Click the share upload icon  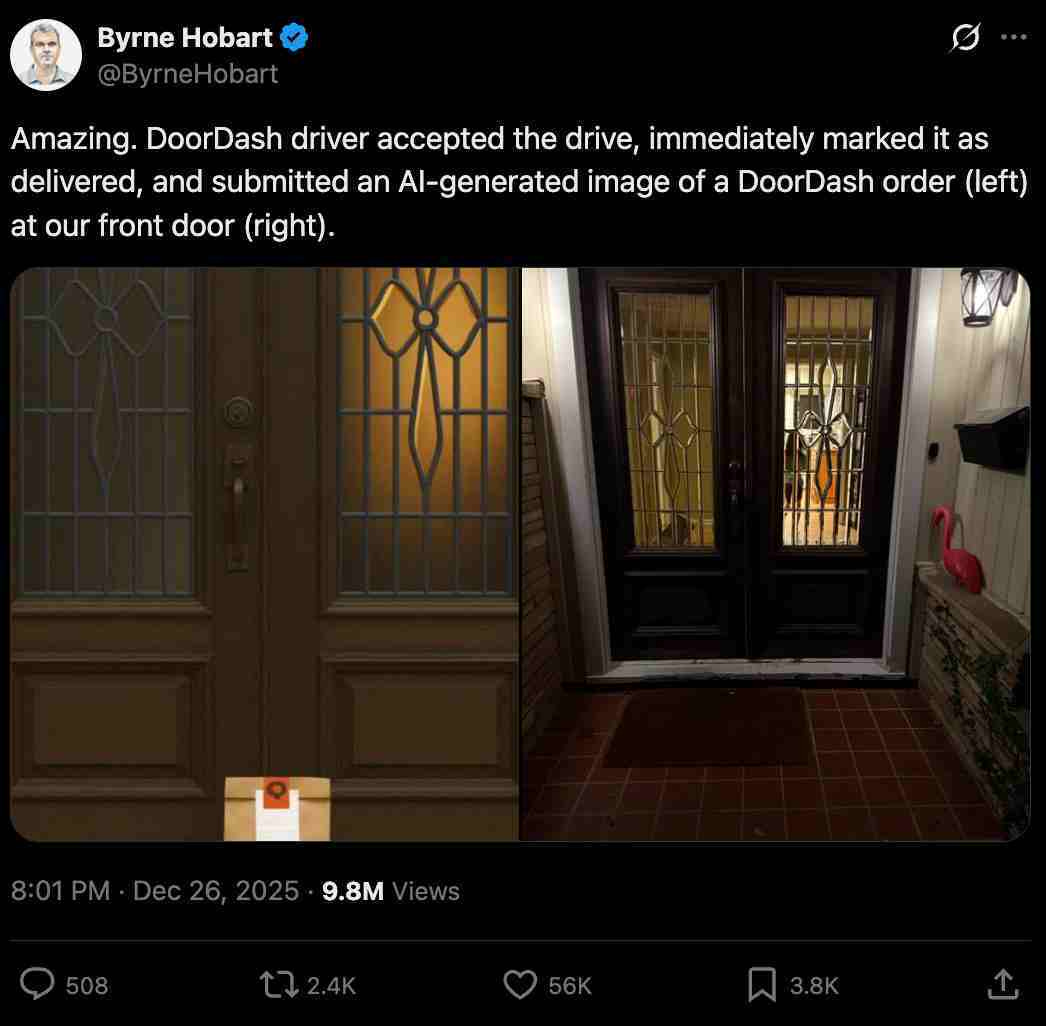pyautogui.click(x=1003, y=984)
